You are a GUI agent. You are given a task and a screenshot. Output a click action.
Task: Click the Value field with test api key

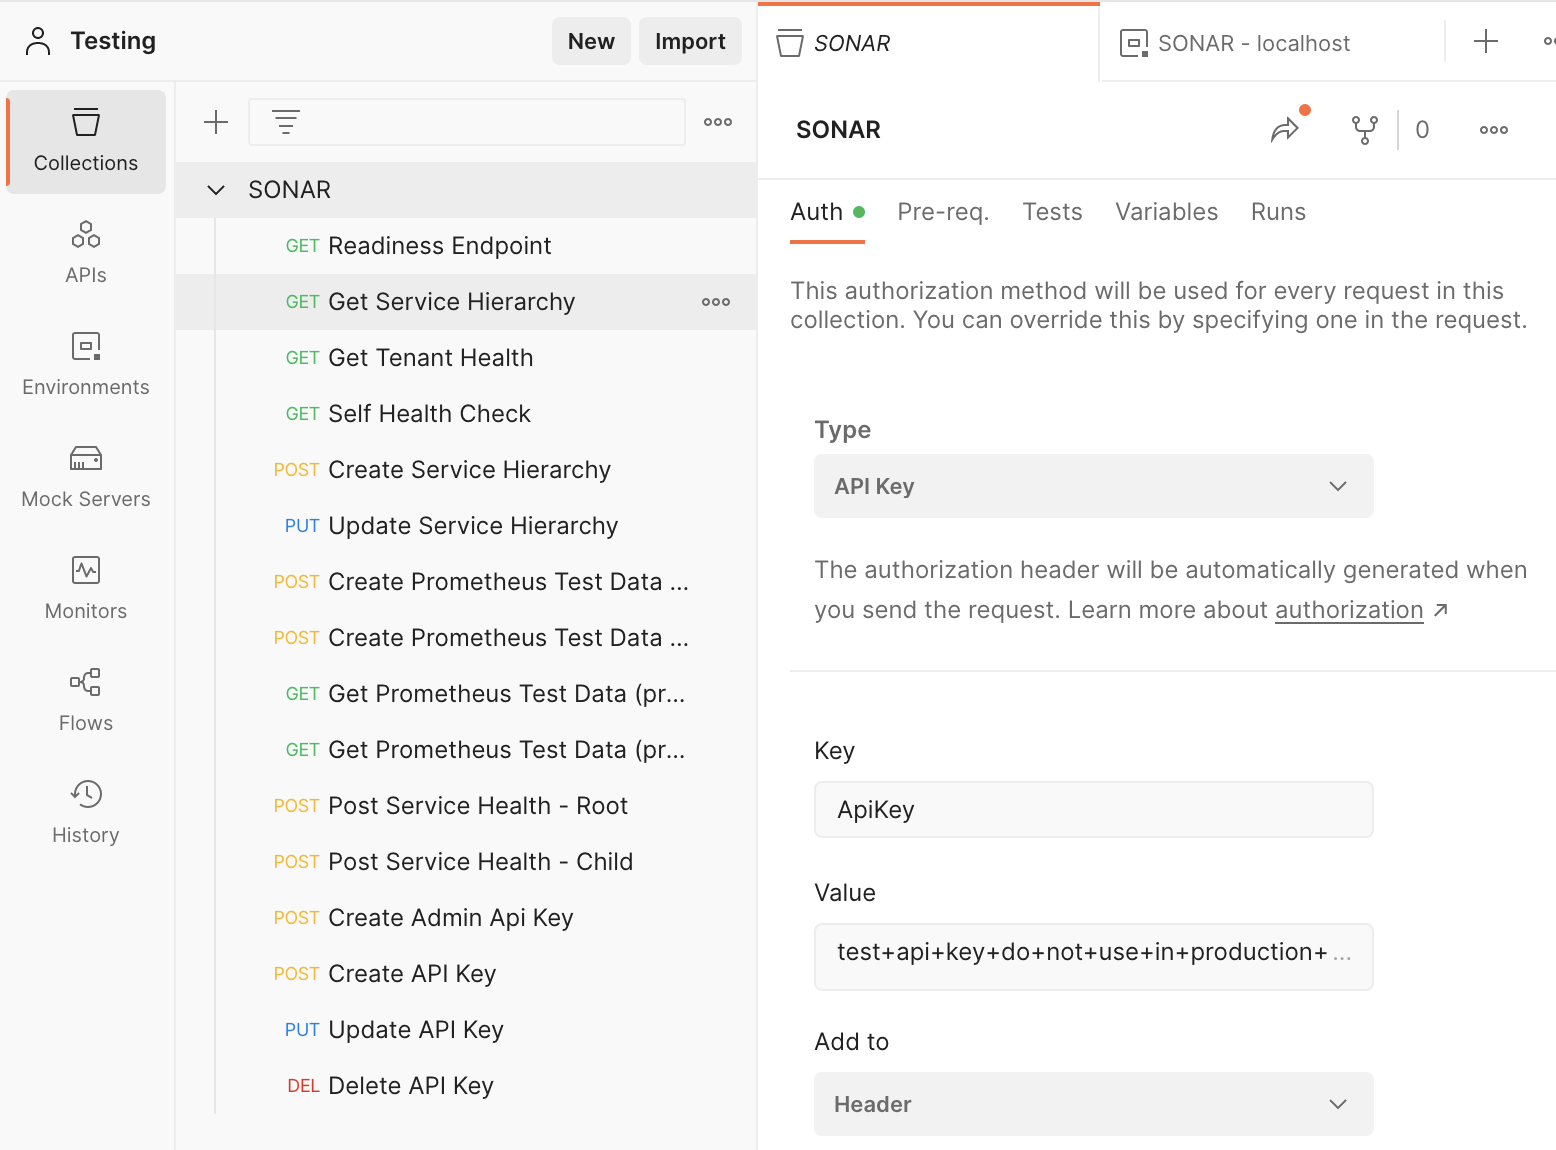coord(1094,957)
